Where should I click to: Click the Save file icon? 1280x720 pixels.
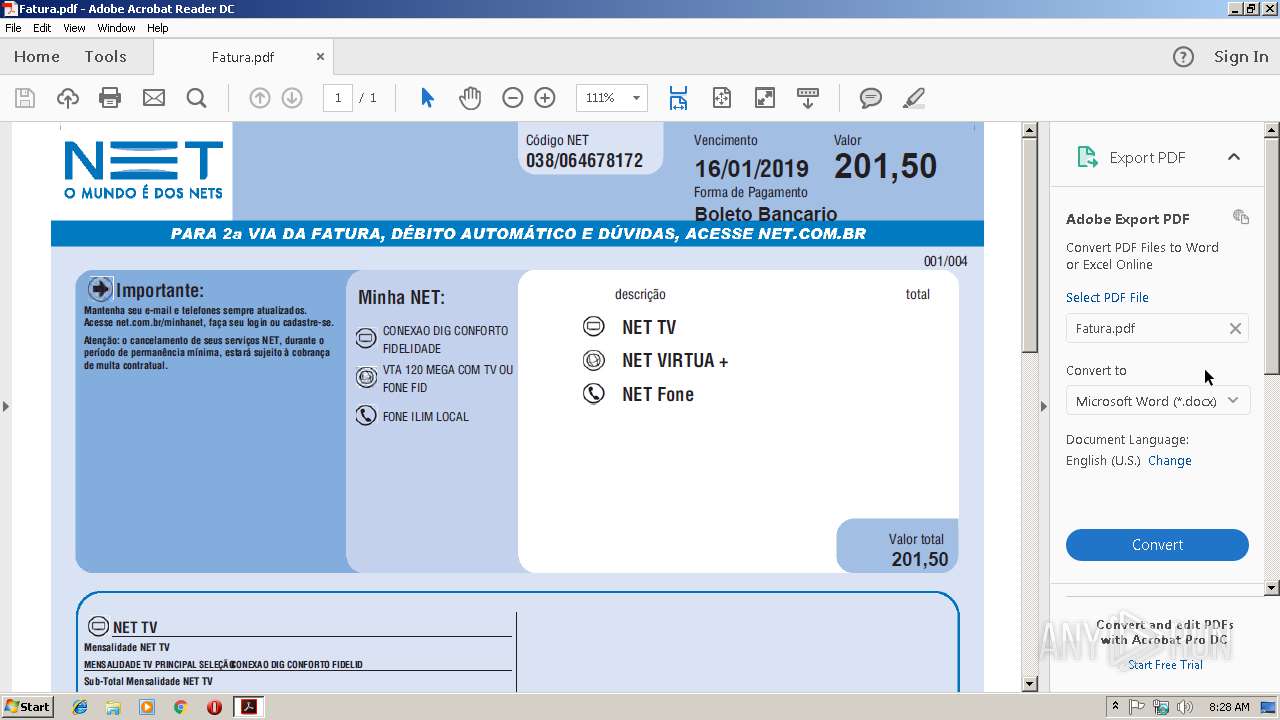pyautogui.click(x=25, y=98)
